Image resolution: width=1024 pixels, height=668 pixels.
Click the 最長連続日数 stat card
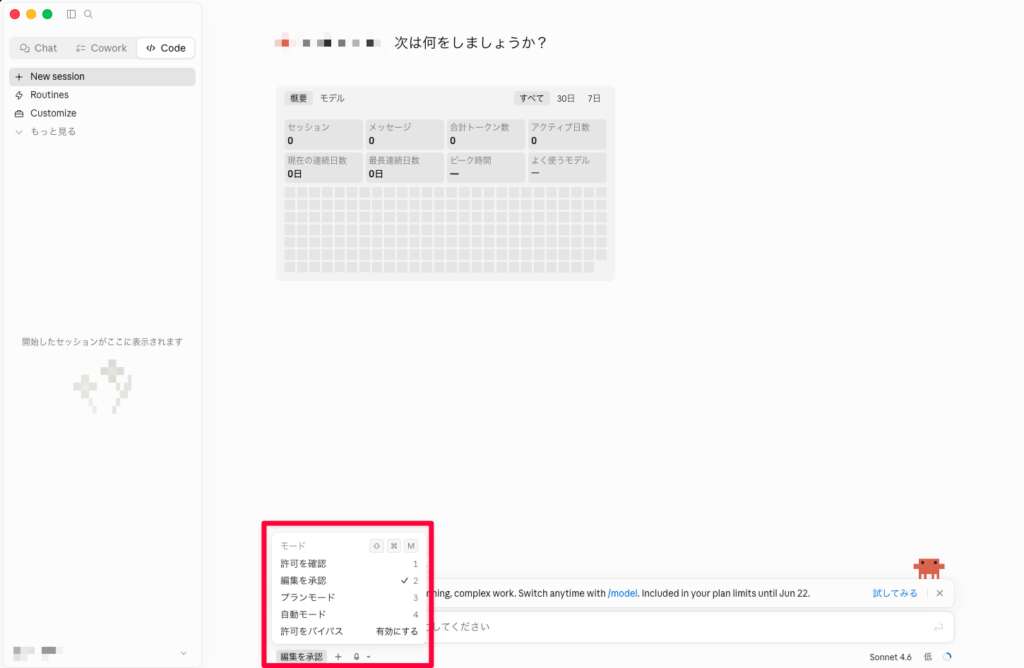click(404, 167)
